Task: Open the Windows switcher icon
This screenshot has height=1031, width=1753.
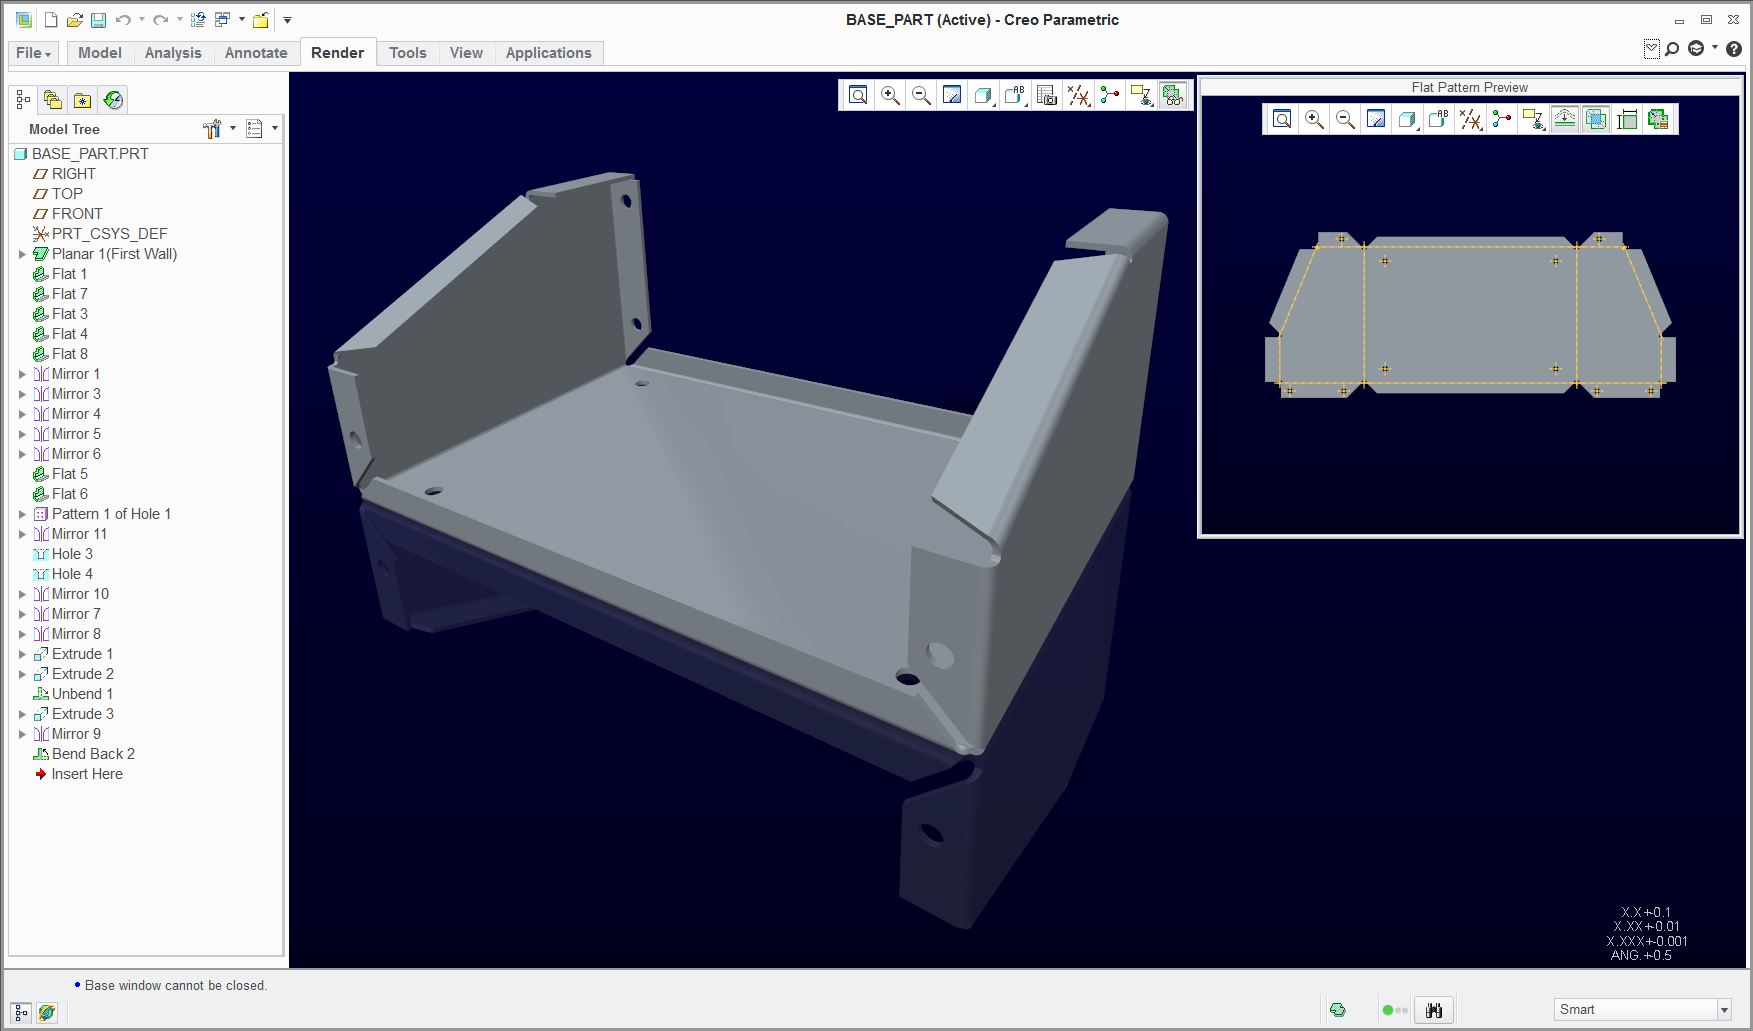Action: [223, 19]
